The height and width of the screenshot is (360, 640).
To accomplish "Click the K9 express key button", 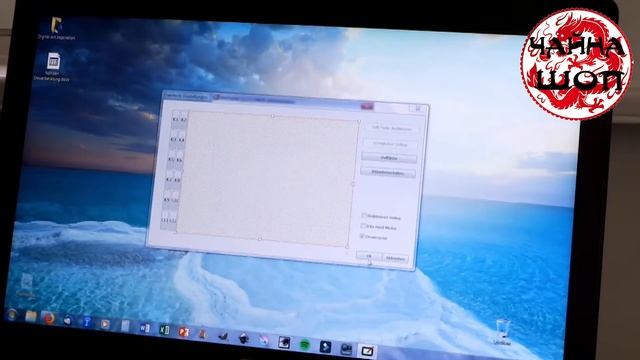I will [167, 199].
